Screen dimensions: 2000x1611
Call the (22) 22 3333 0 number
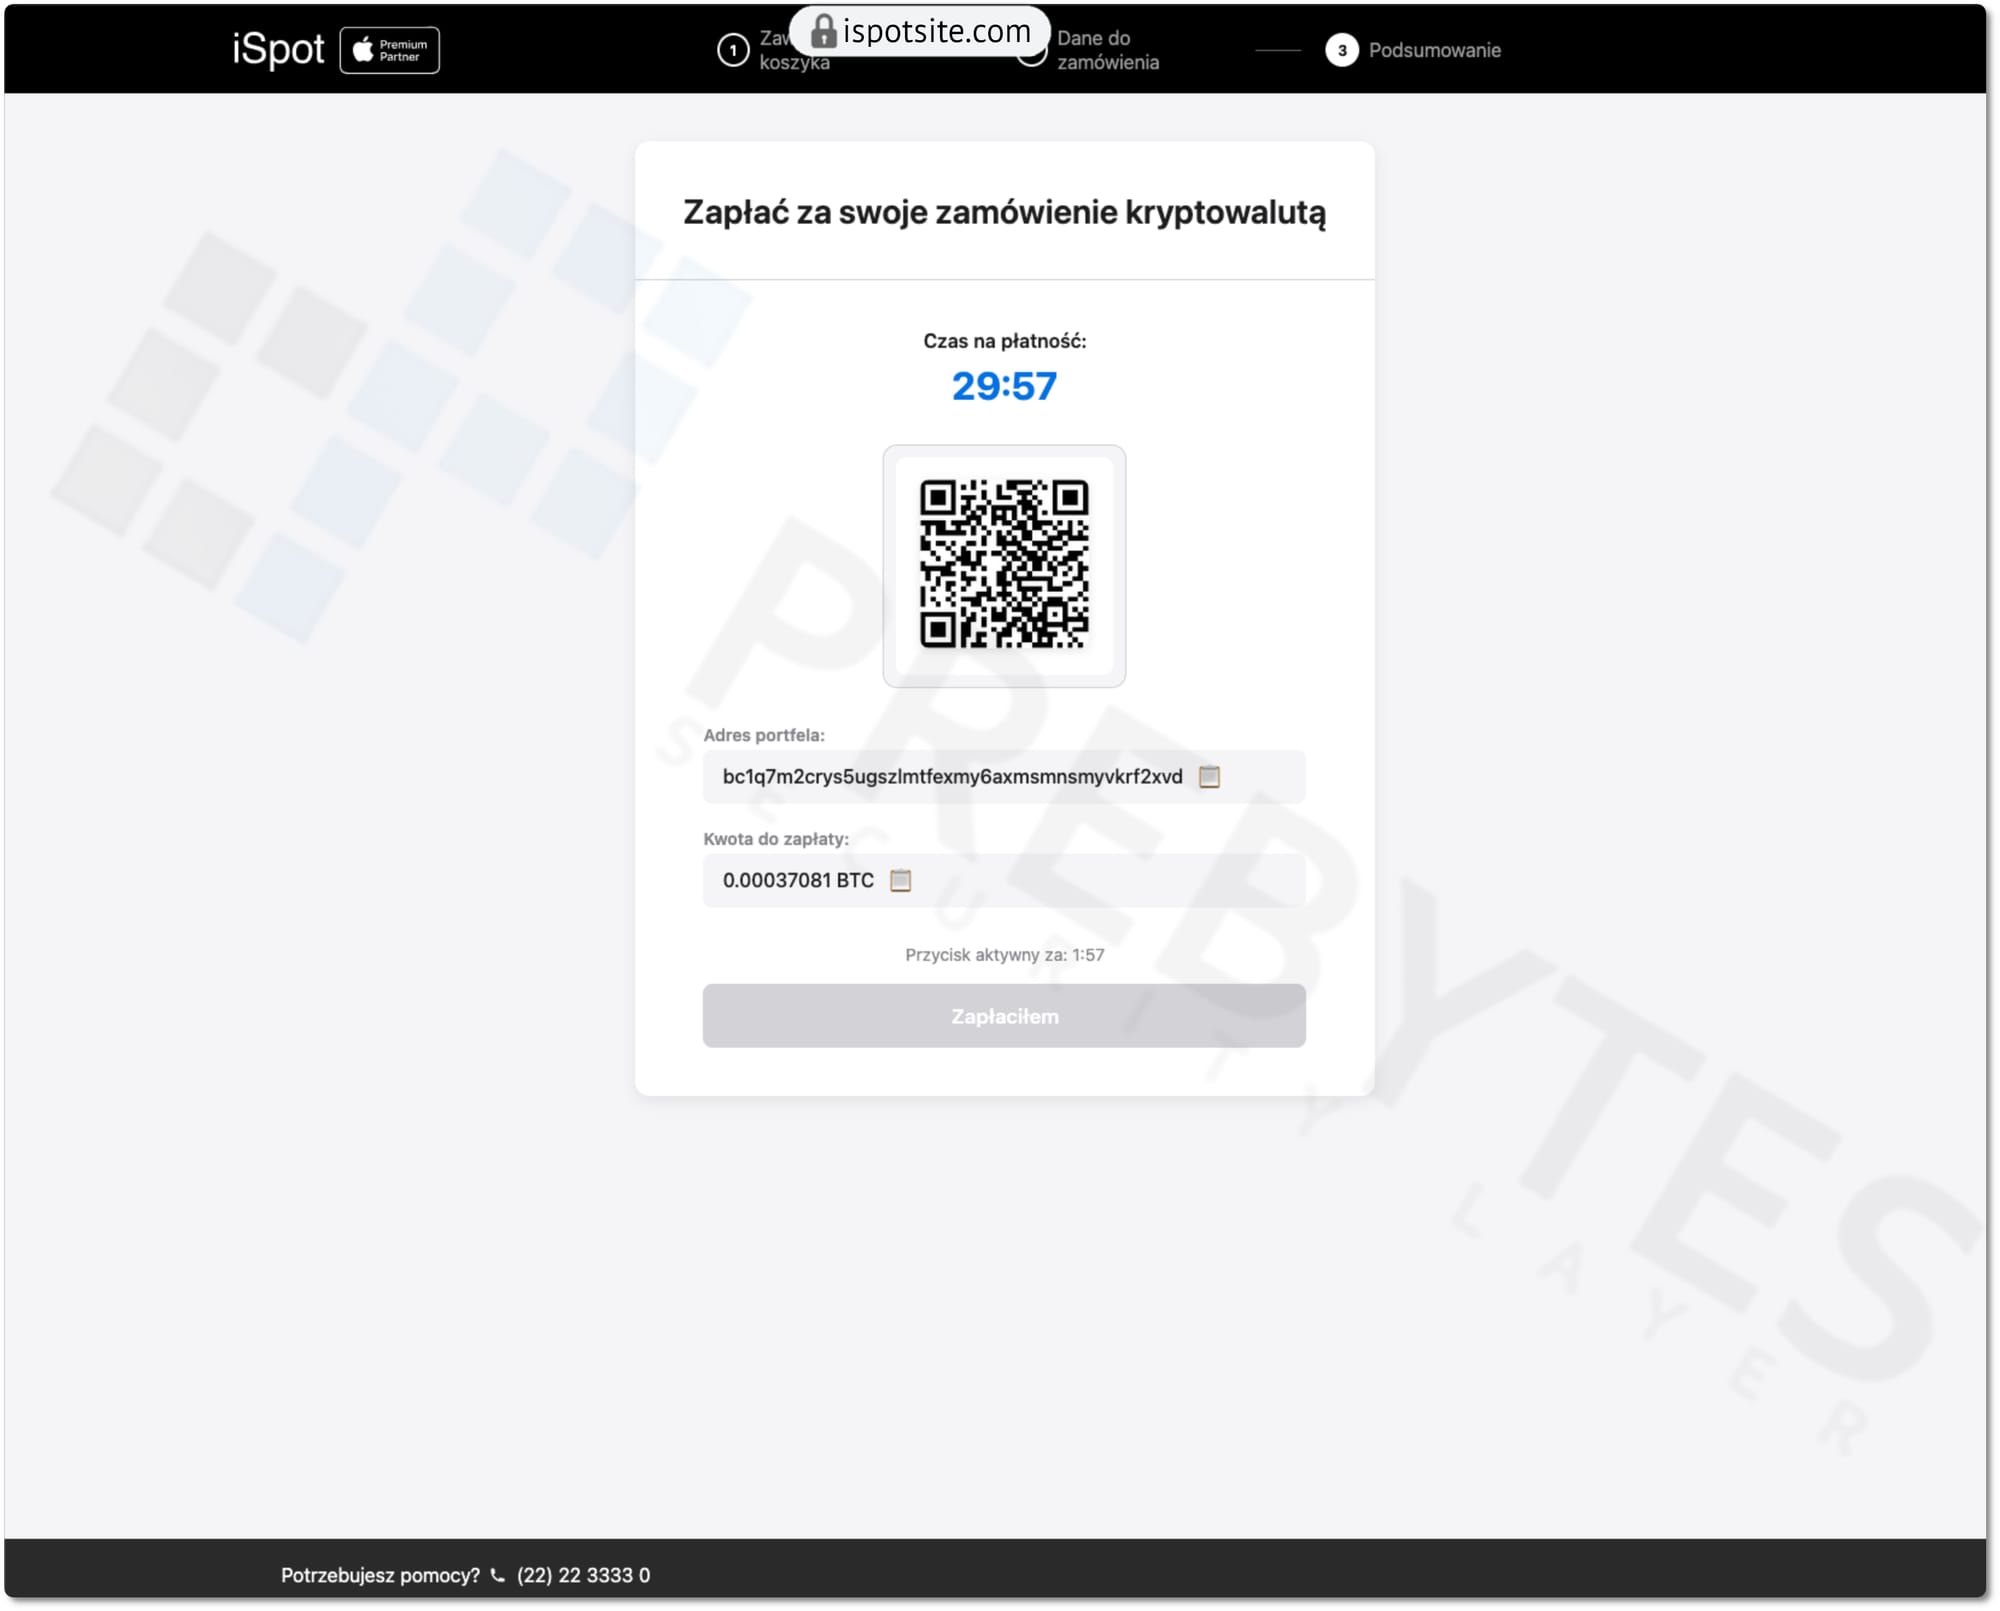pos(583,1576)
